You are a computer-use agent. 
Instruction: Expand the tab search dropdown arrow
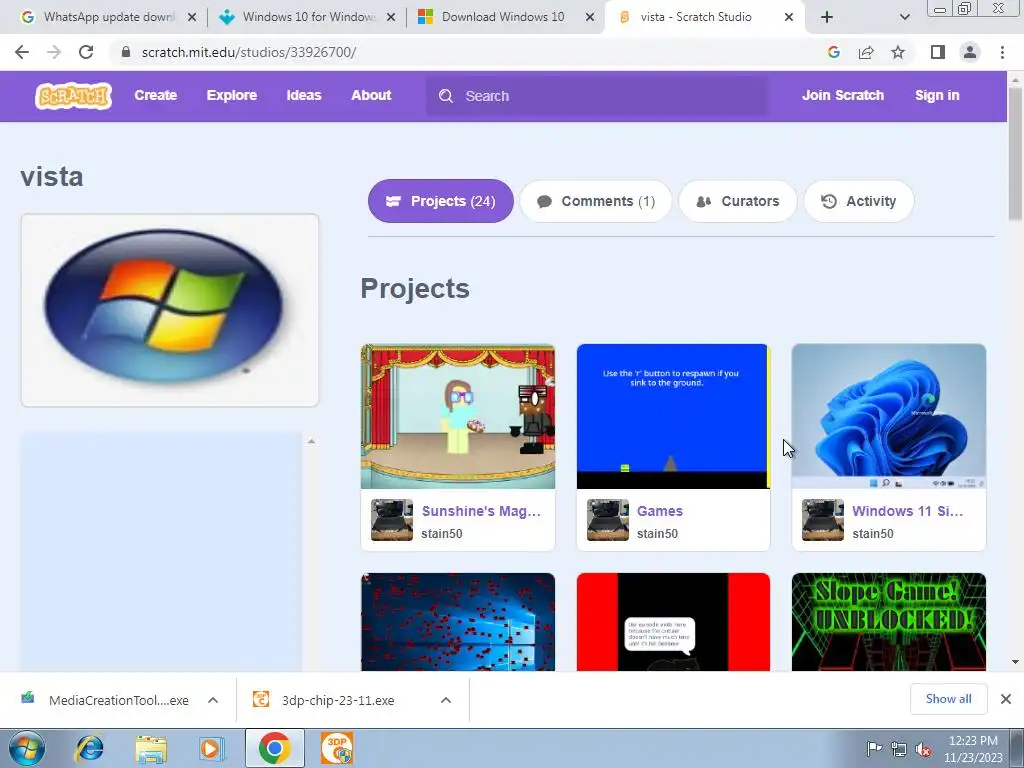904,17
